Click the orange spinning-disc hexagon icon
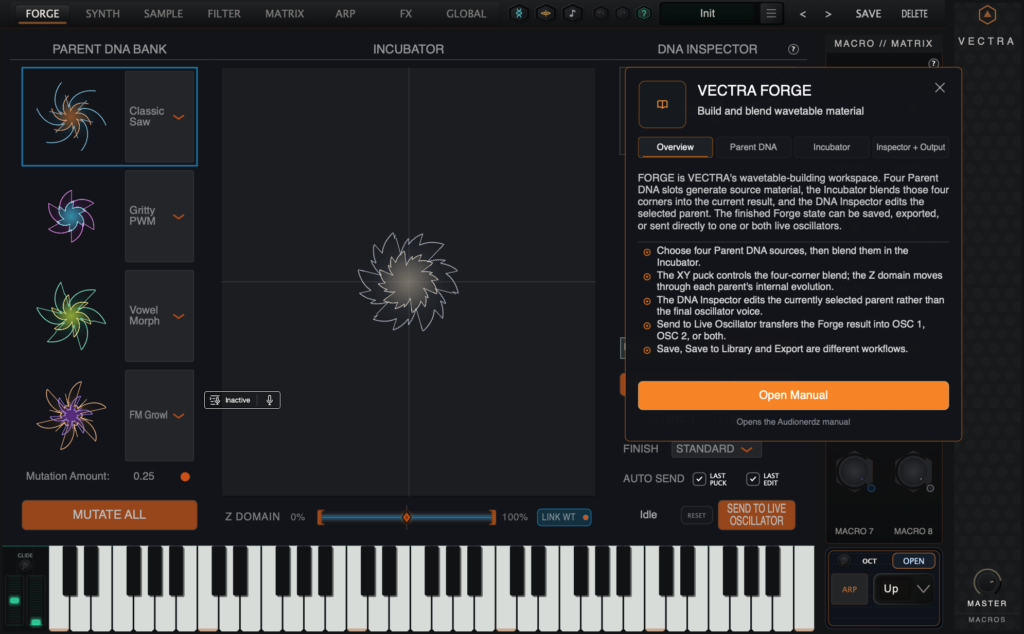 tap(546, 13)
